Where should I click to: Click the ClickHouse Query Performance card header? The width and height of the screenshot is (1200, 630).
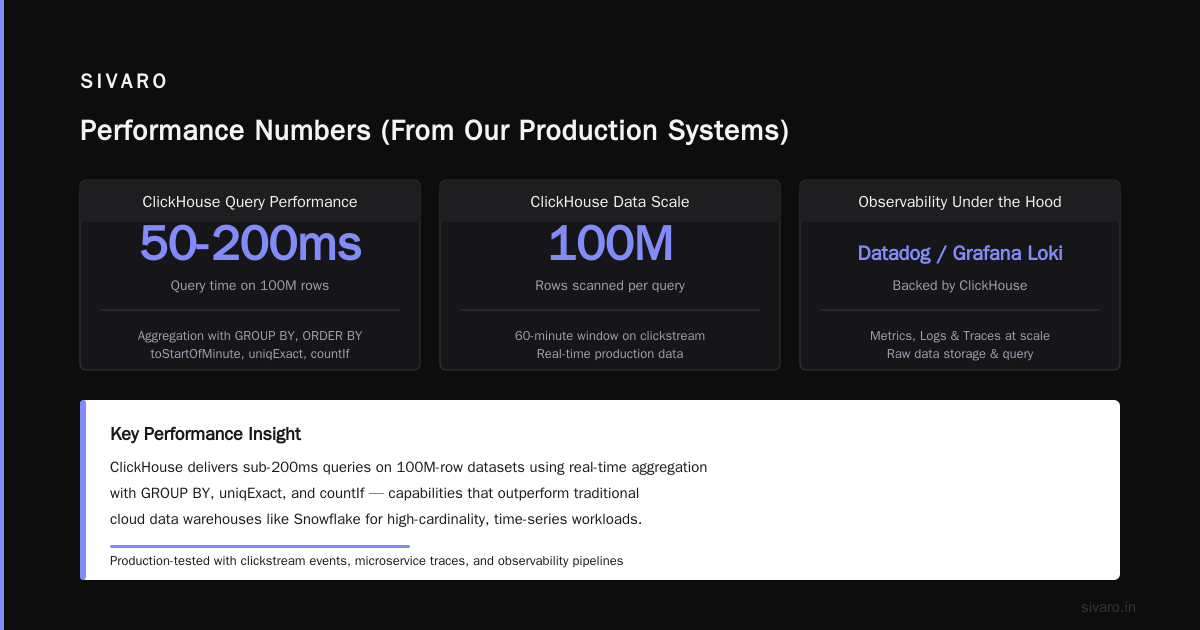click(x=250, y=202)
